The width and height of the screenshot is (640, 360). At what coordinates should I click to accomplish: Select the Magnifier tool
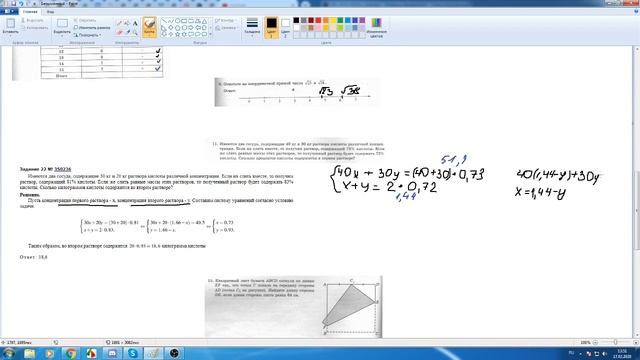135,32
